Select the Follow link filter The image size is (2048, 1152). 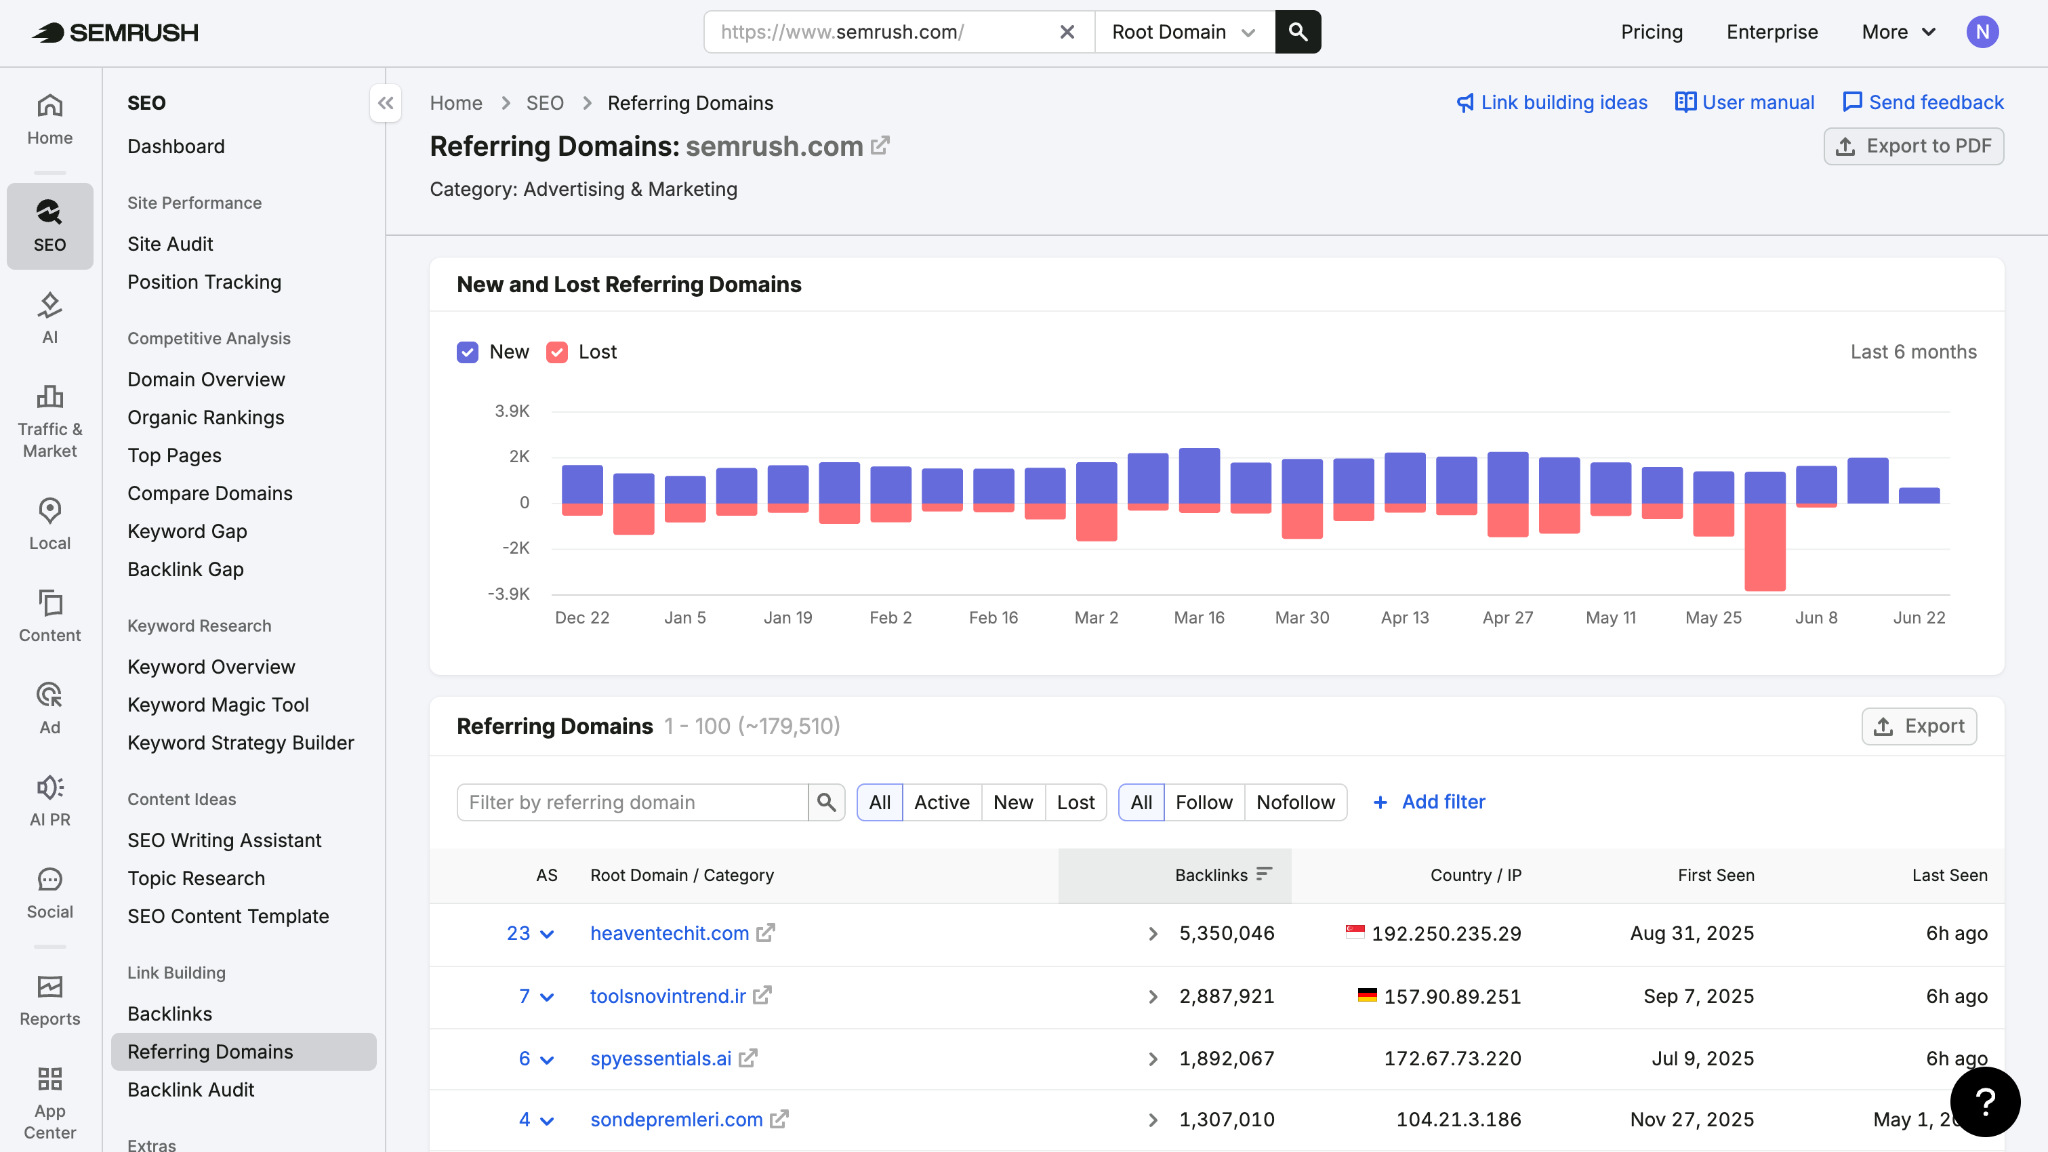(1204, 802)
